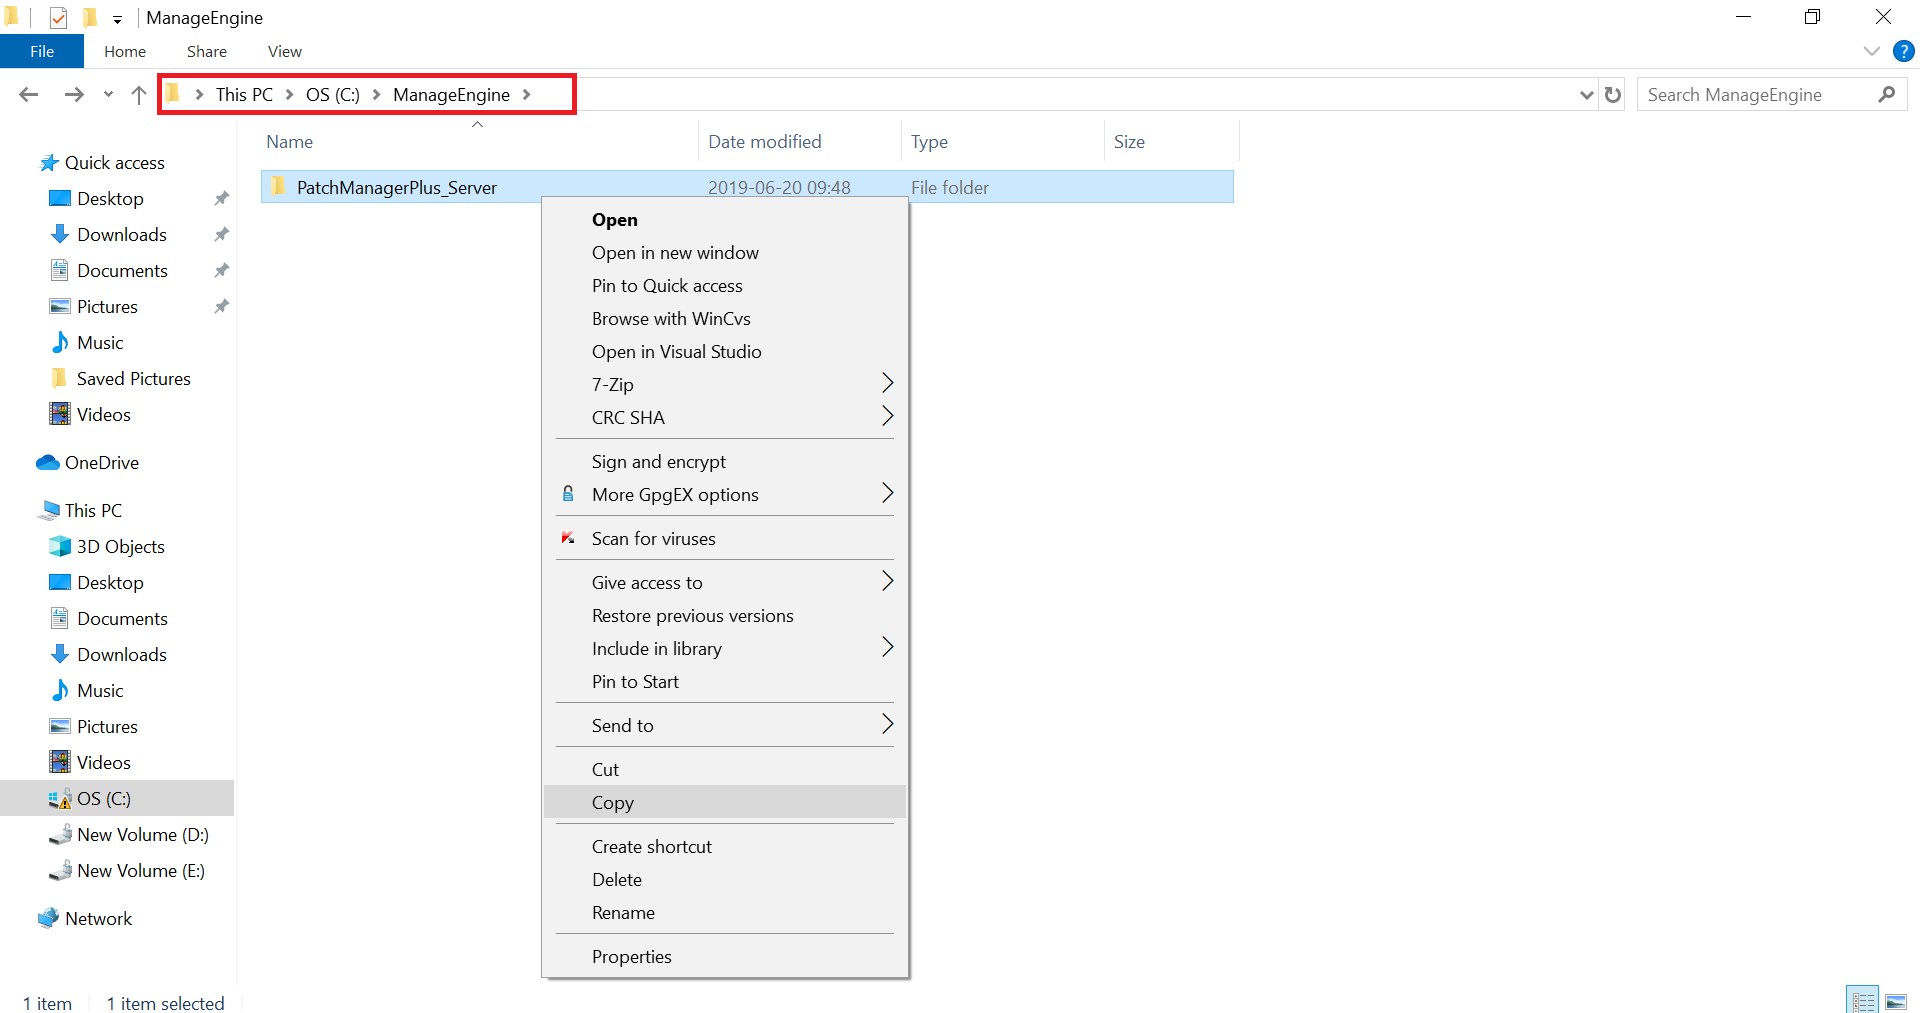Expand the Include in library submenu

tap(725, 649)
